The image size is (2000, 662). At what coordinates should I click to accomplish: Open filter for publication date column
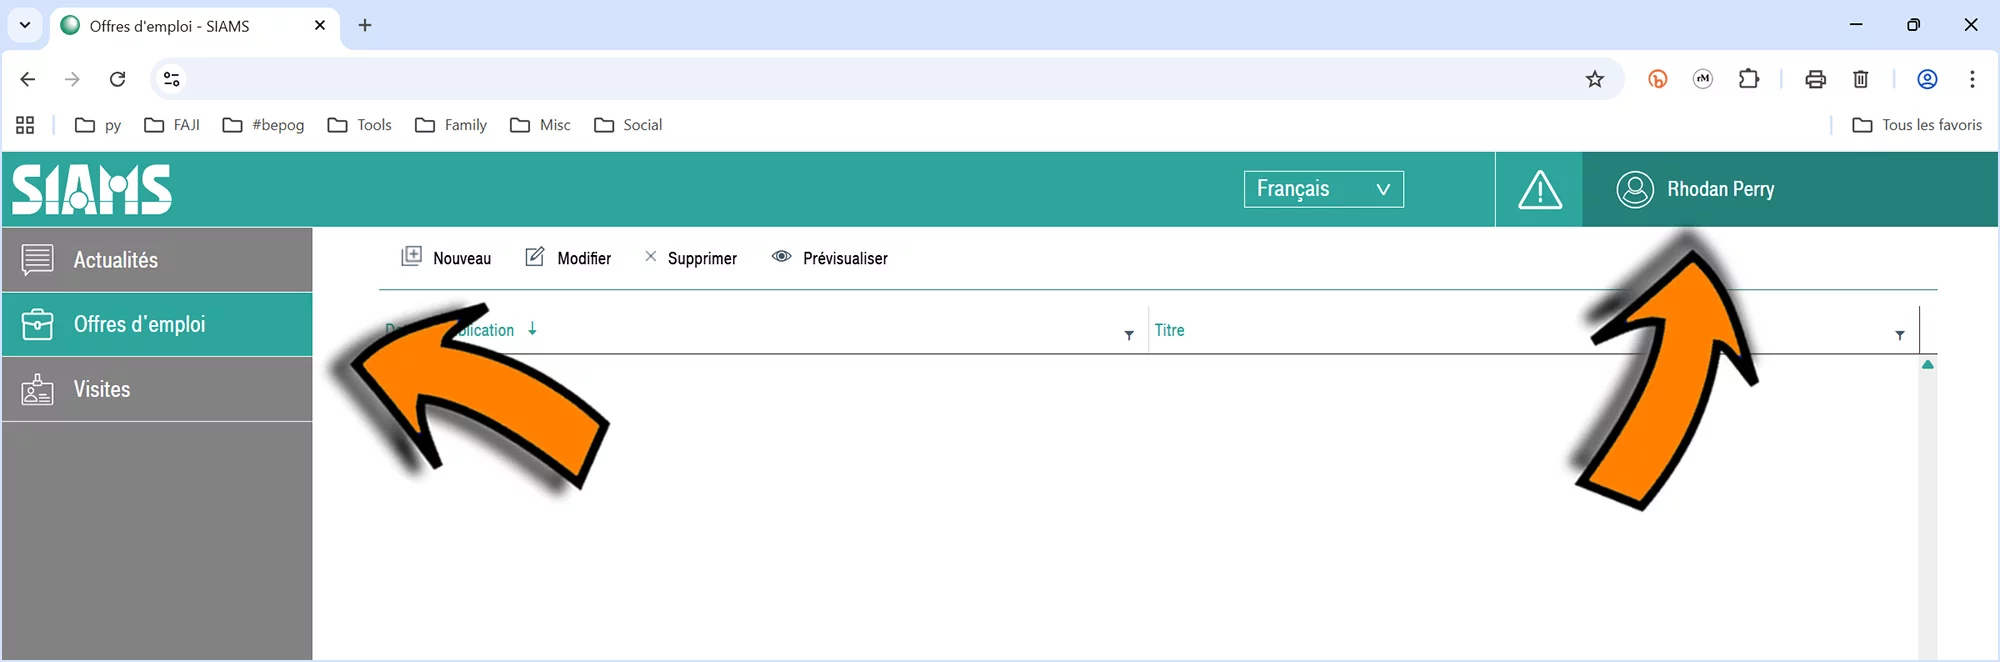1129,336
